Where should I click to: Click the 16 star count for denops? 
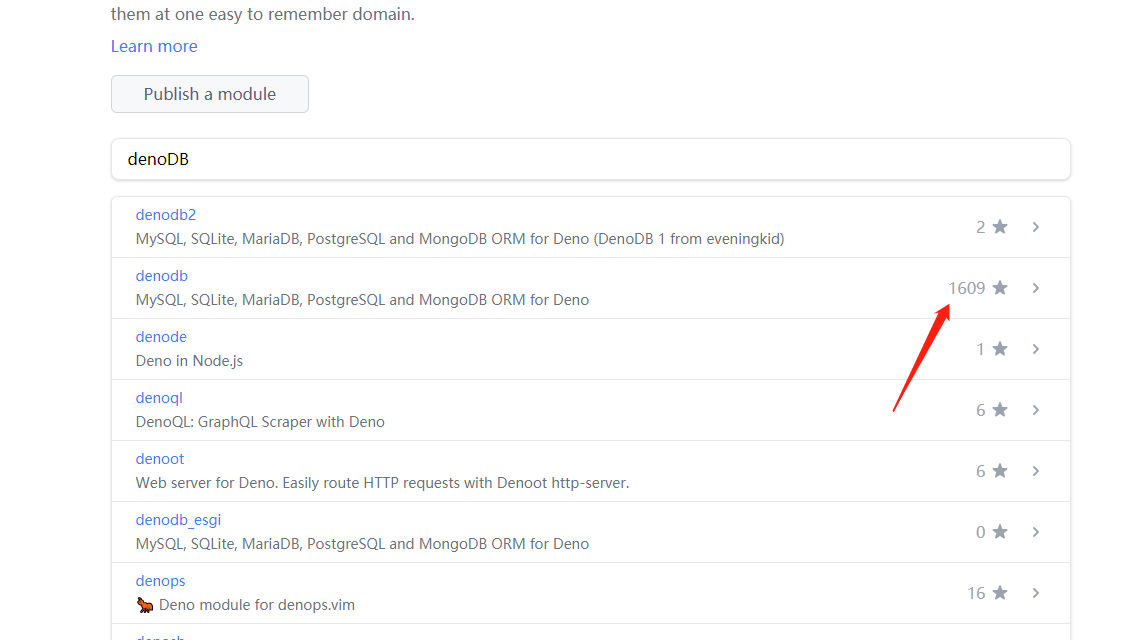coord(976,593)
